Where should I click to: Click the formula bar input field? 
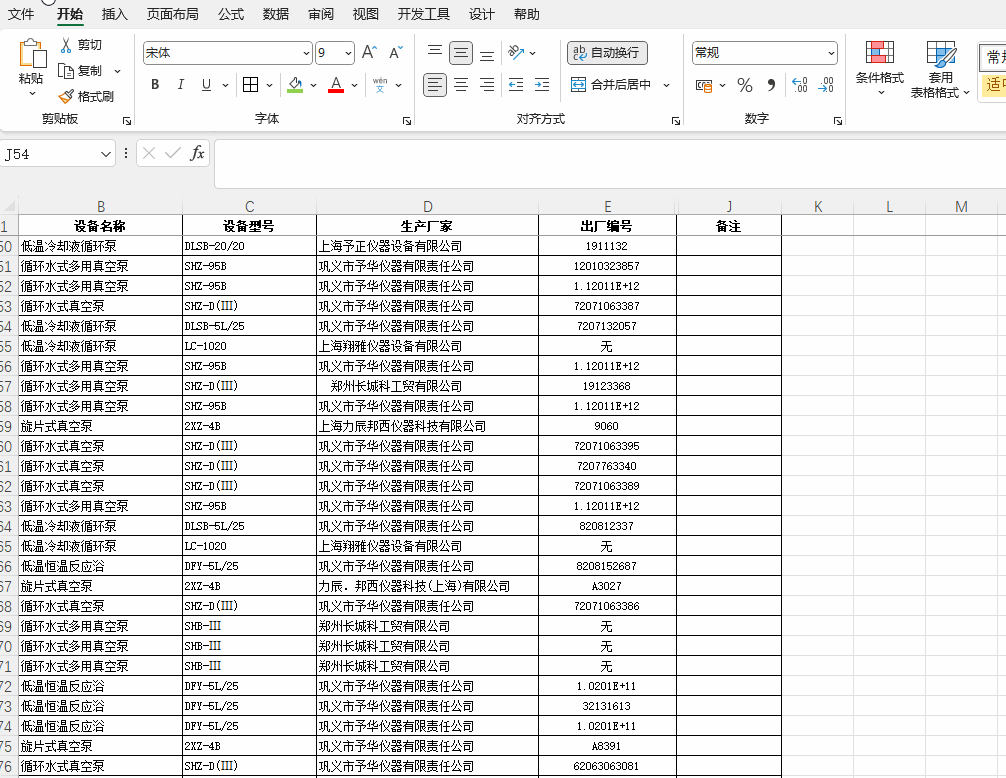click(610, 164)
